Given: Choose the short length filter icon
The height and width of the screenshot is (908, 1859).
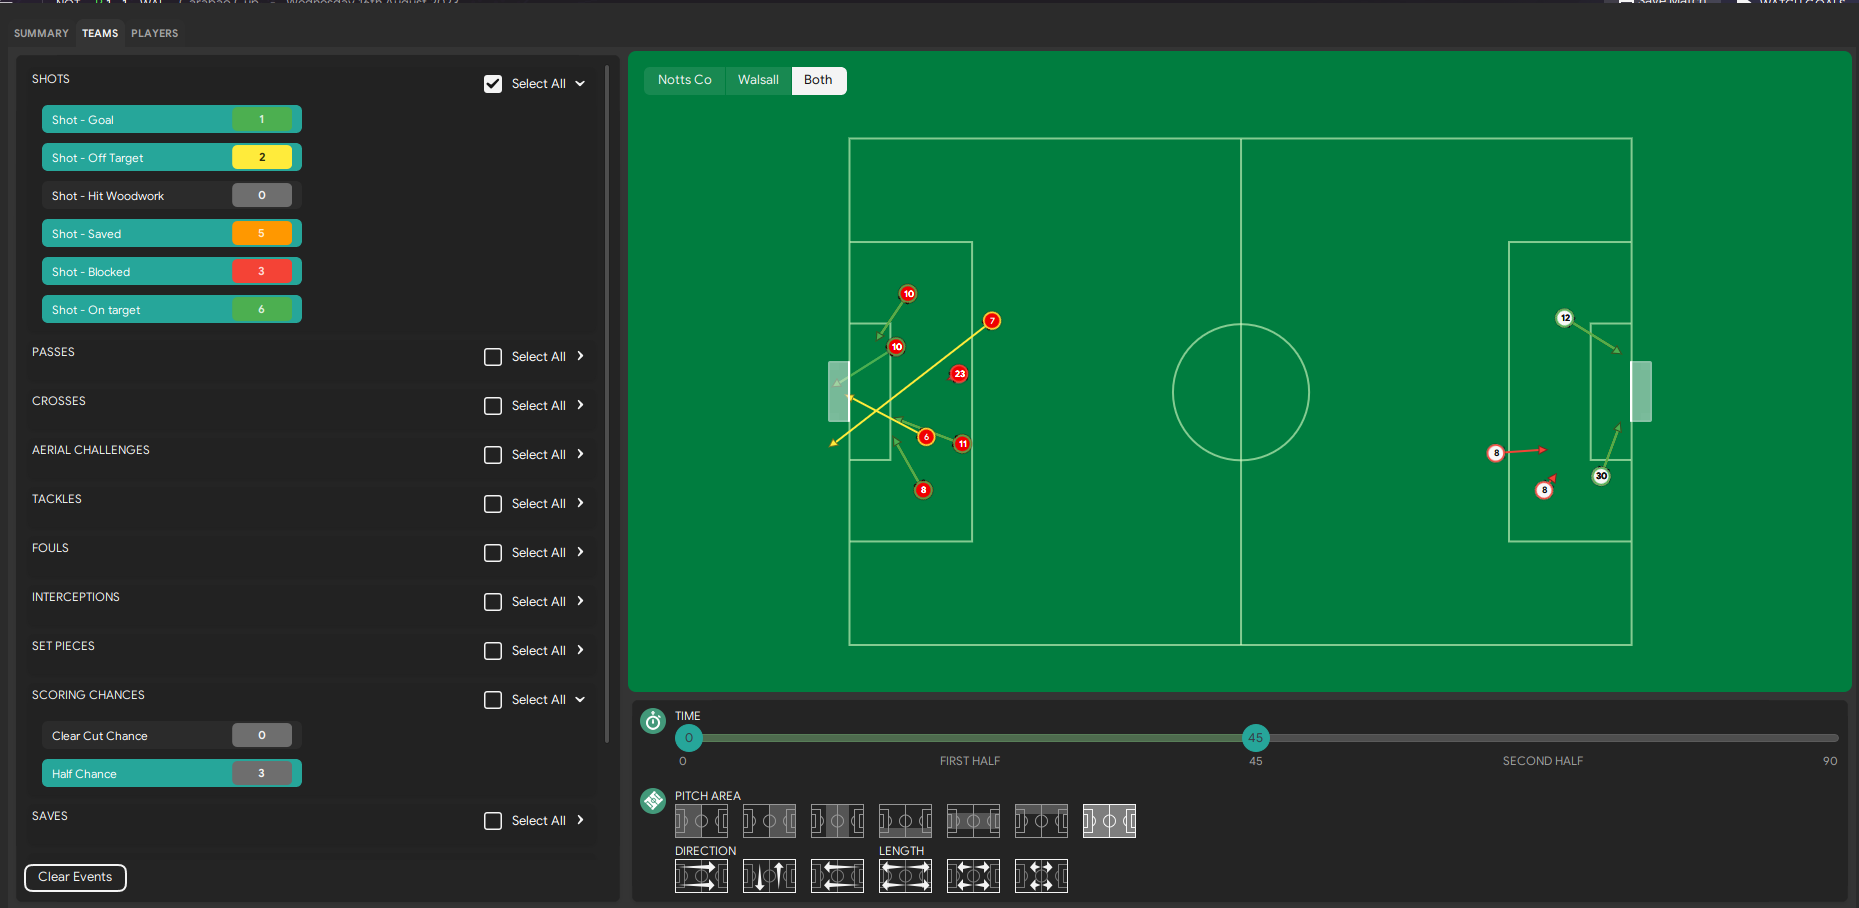Looking at the screenshot, I should click(x=1041, y=876).
